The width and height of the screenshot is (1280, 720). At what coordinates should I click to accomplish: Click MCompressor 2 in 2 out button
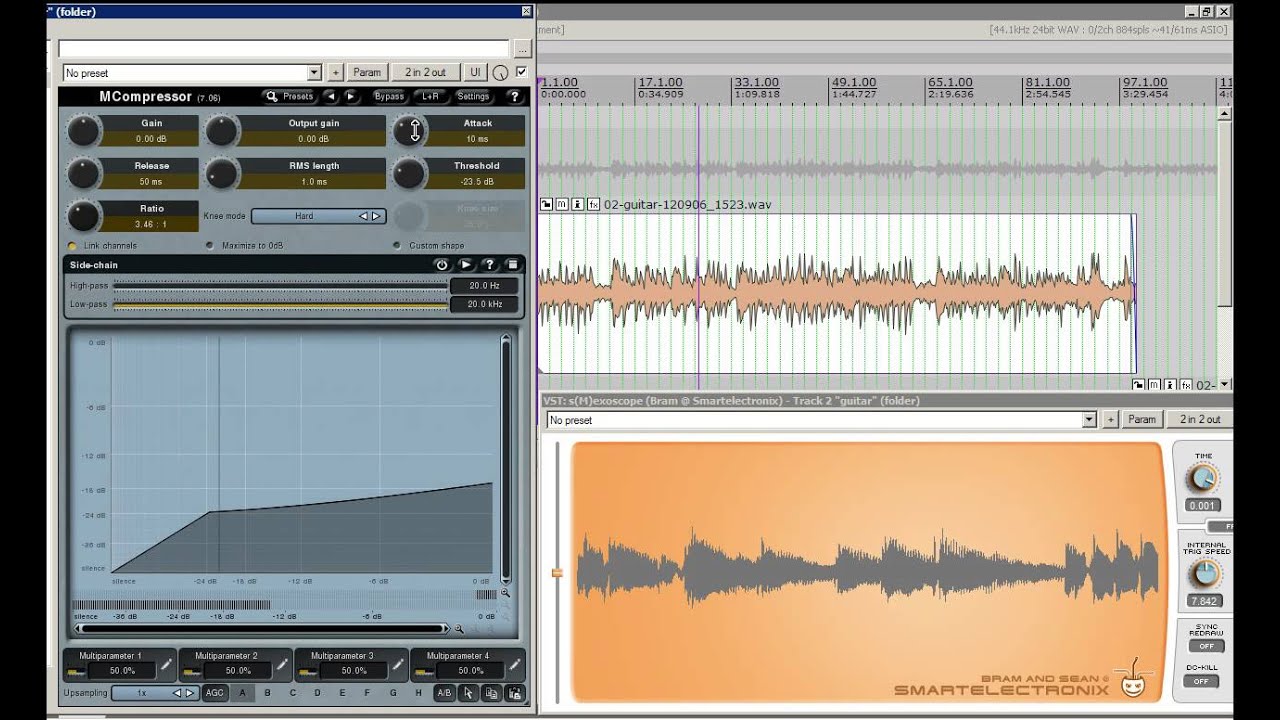(426, 73)
